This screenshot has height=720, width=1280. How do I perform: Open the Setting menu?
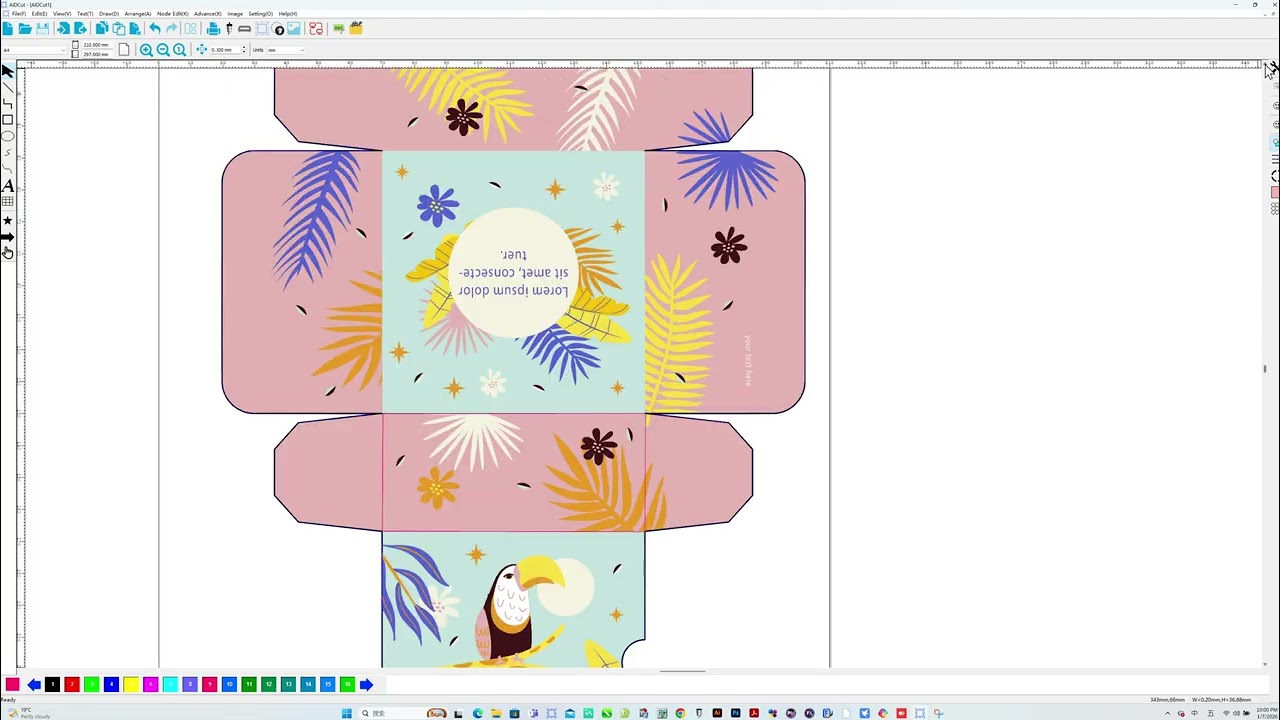(260, 14)
